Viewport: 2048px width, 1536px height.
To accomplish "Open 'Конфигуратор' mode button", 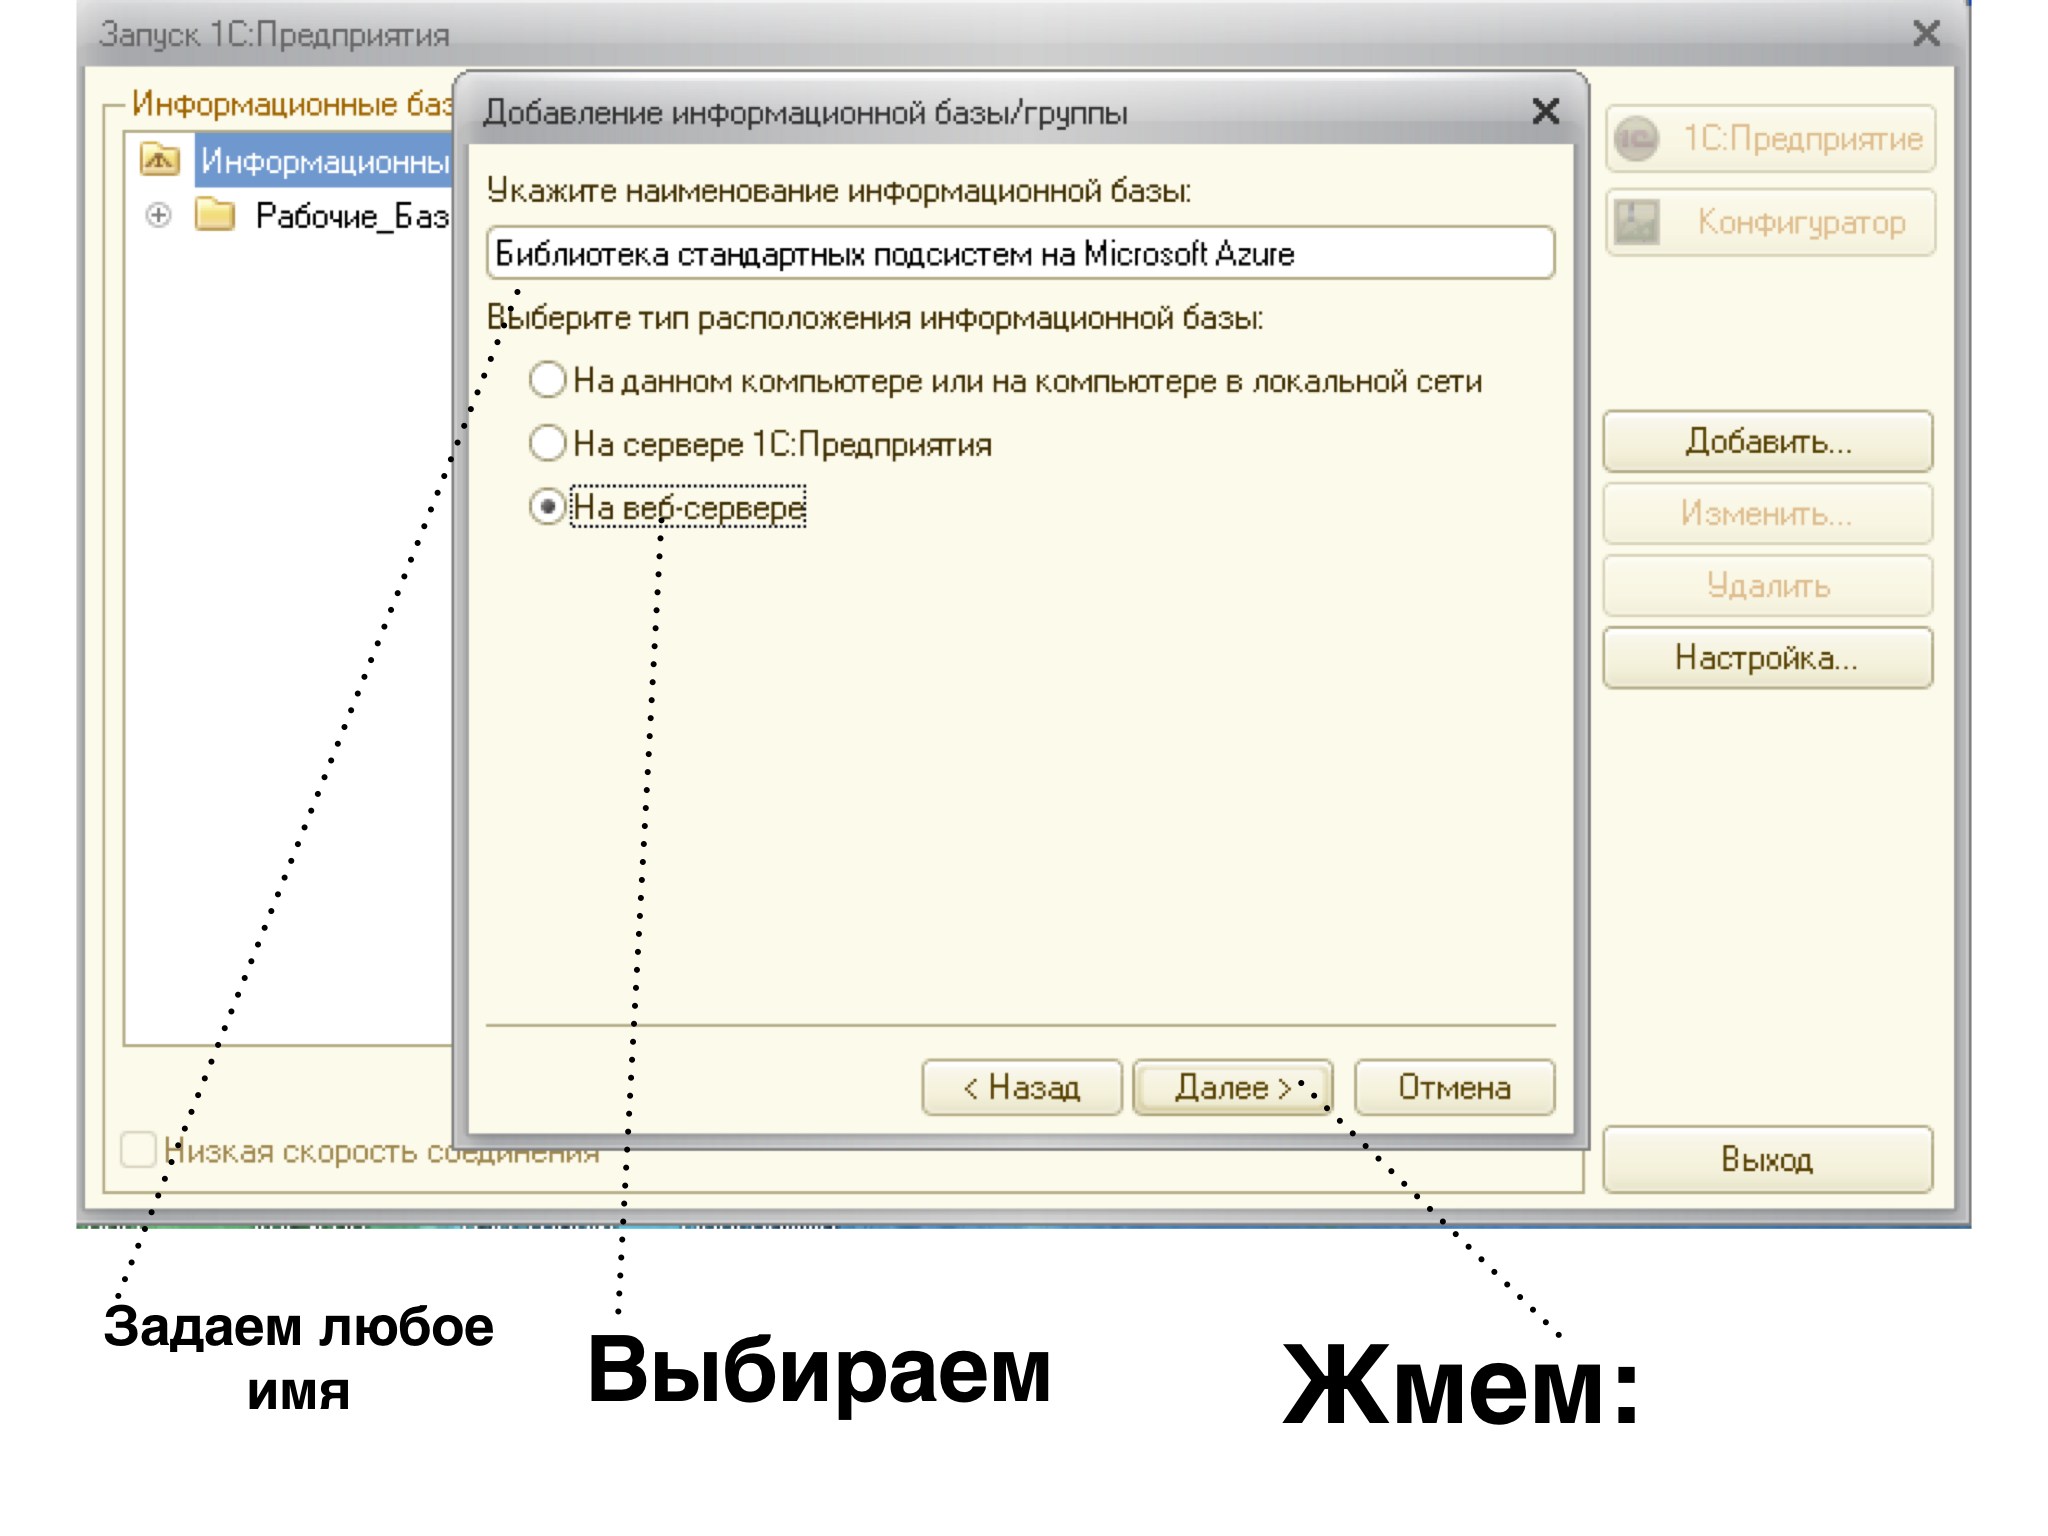I will click(1770, 222).
